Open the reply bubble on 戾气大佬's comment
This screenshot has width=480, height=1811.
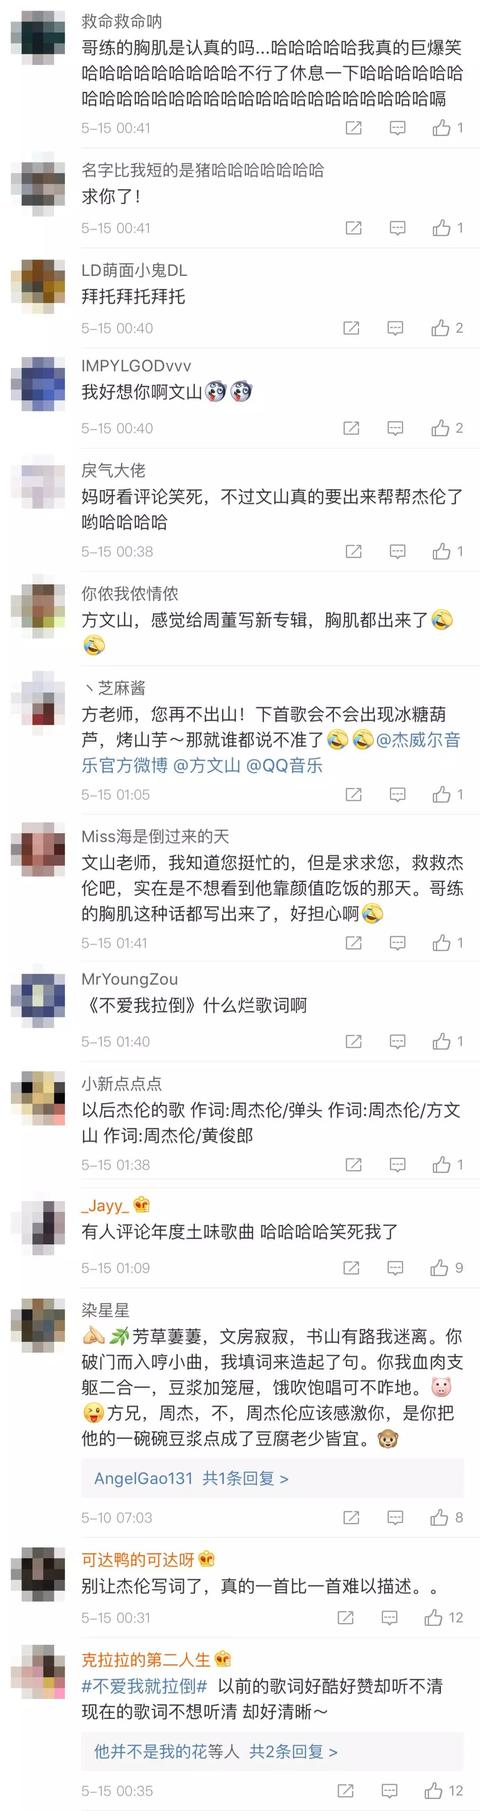pos(396,551)
